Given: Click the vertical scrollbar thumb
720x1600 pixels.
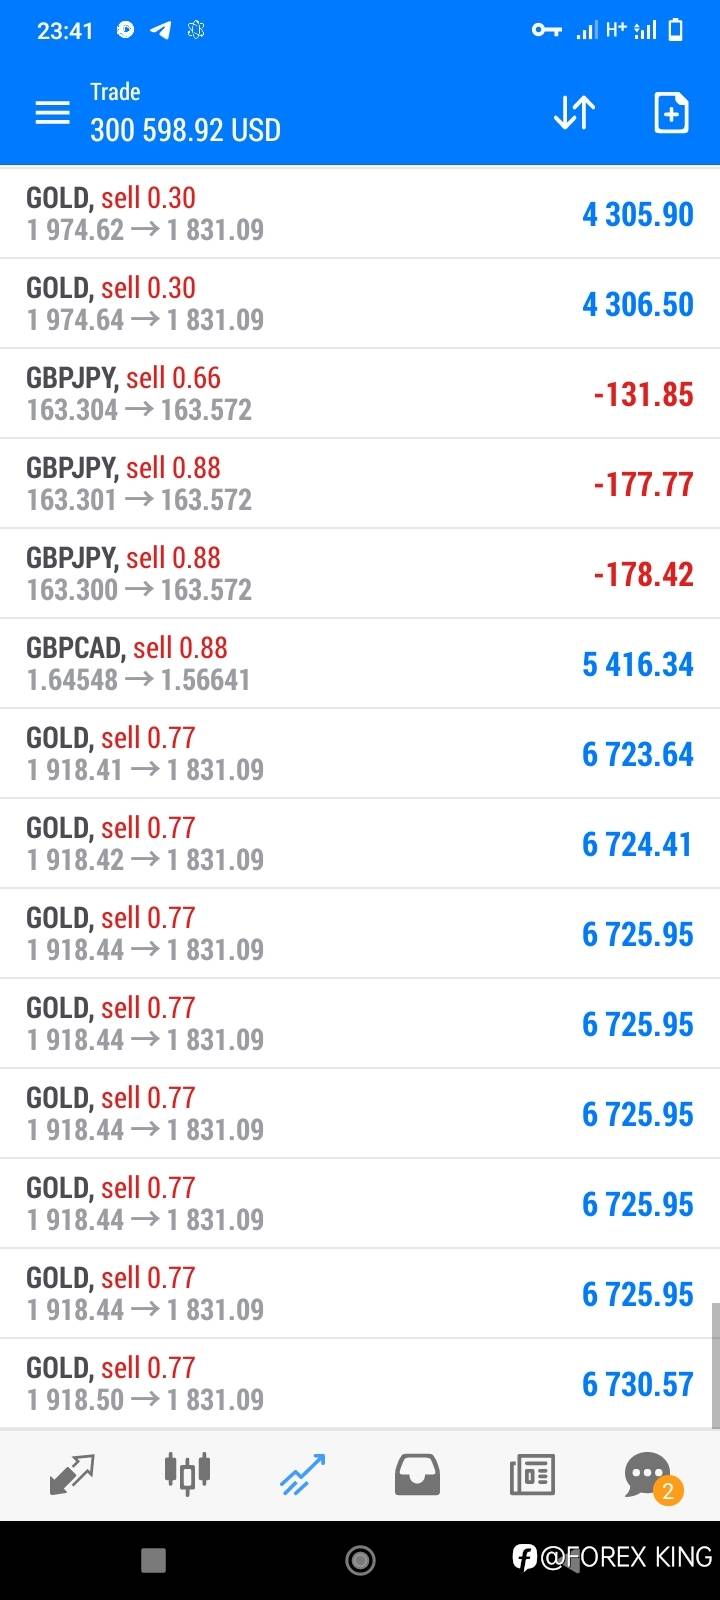Looking at the screenshot, I should pos(715,1365).
